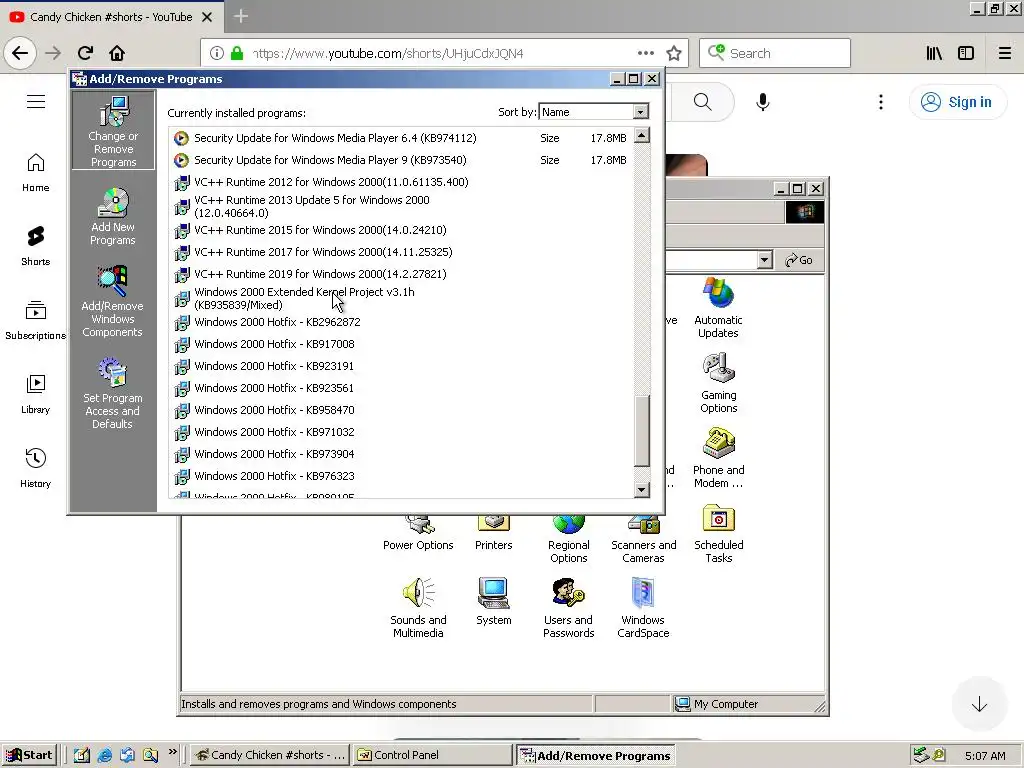Open Add/Remove Windows Components
Screen dimensions: 1024x768
point(112,301)
